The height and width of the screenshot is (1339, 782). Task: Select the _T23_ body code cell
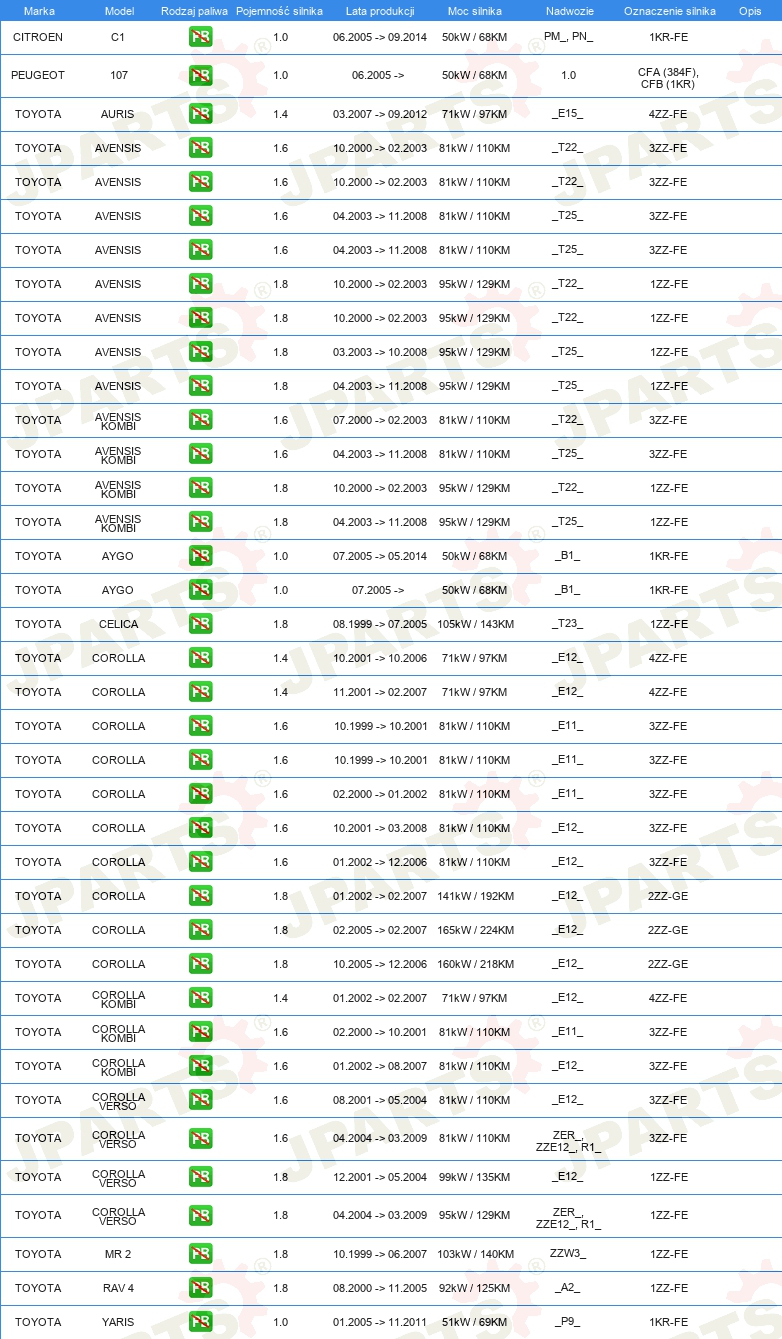(568, 624)
